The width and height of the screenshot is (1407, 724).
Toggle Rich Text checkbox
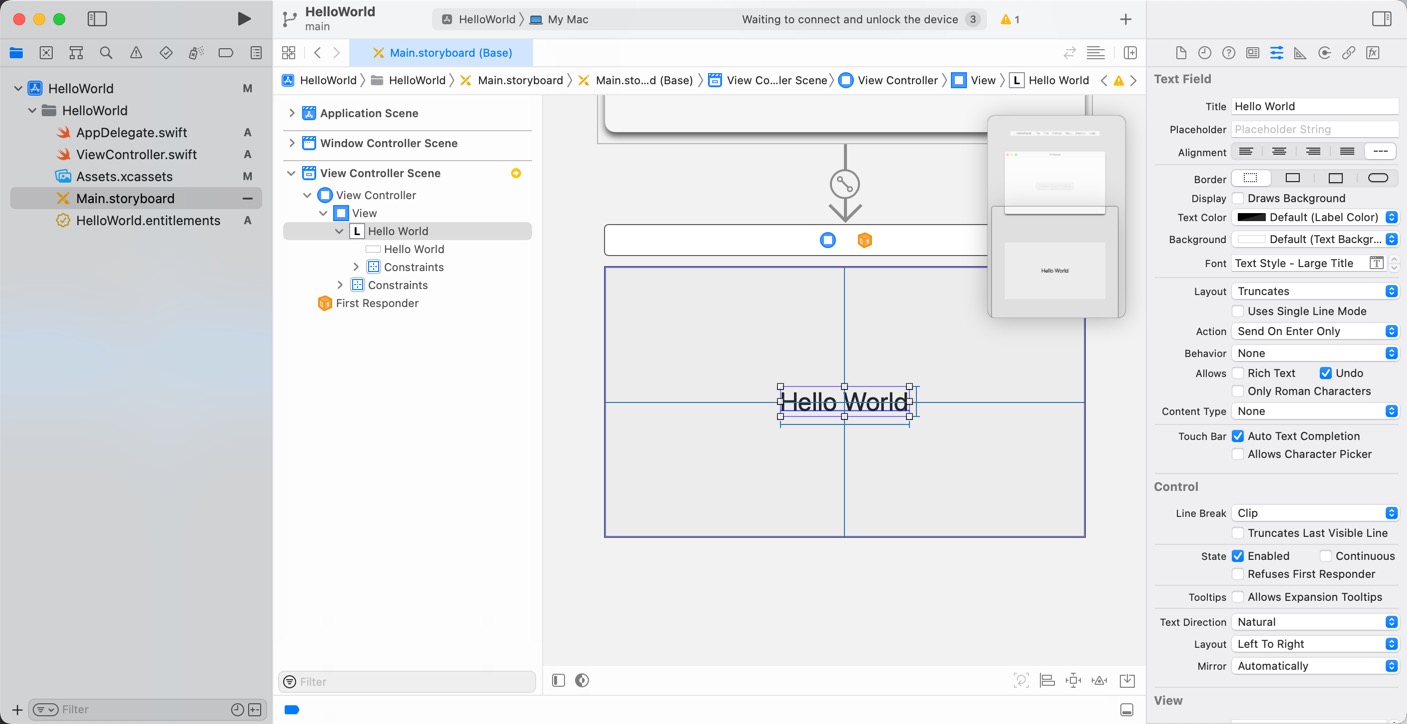tap(1238, 373)
